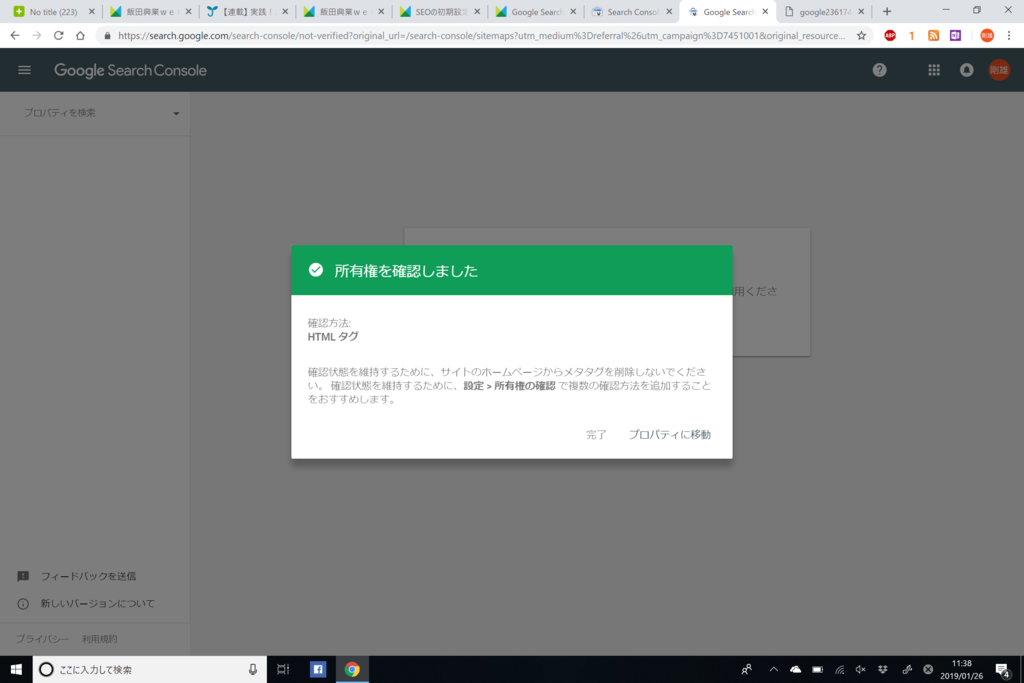Go back with the browser back arrow
The height and width of the screenshot is (683, 1024).
pyautogui.click(x=15, y=35)
